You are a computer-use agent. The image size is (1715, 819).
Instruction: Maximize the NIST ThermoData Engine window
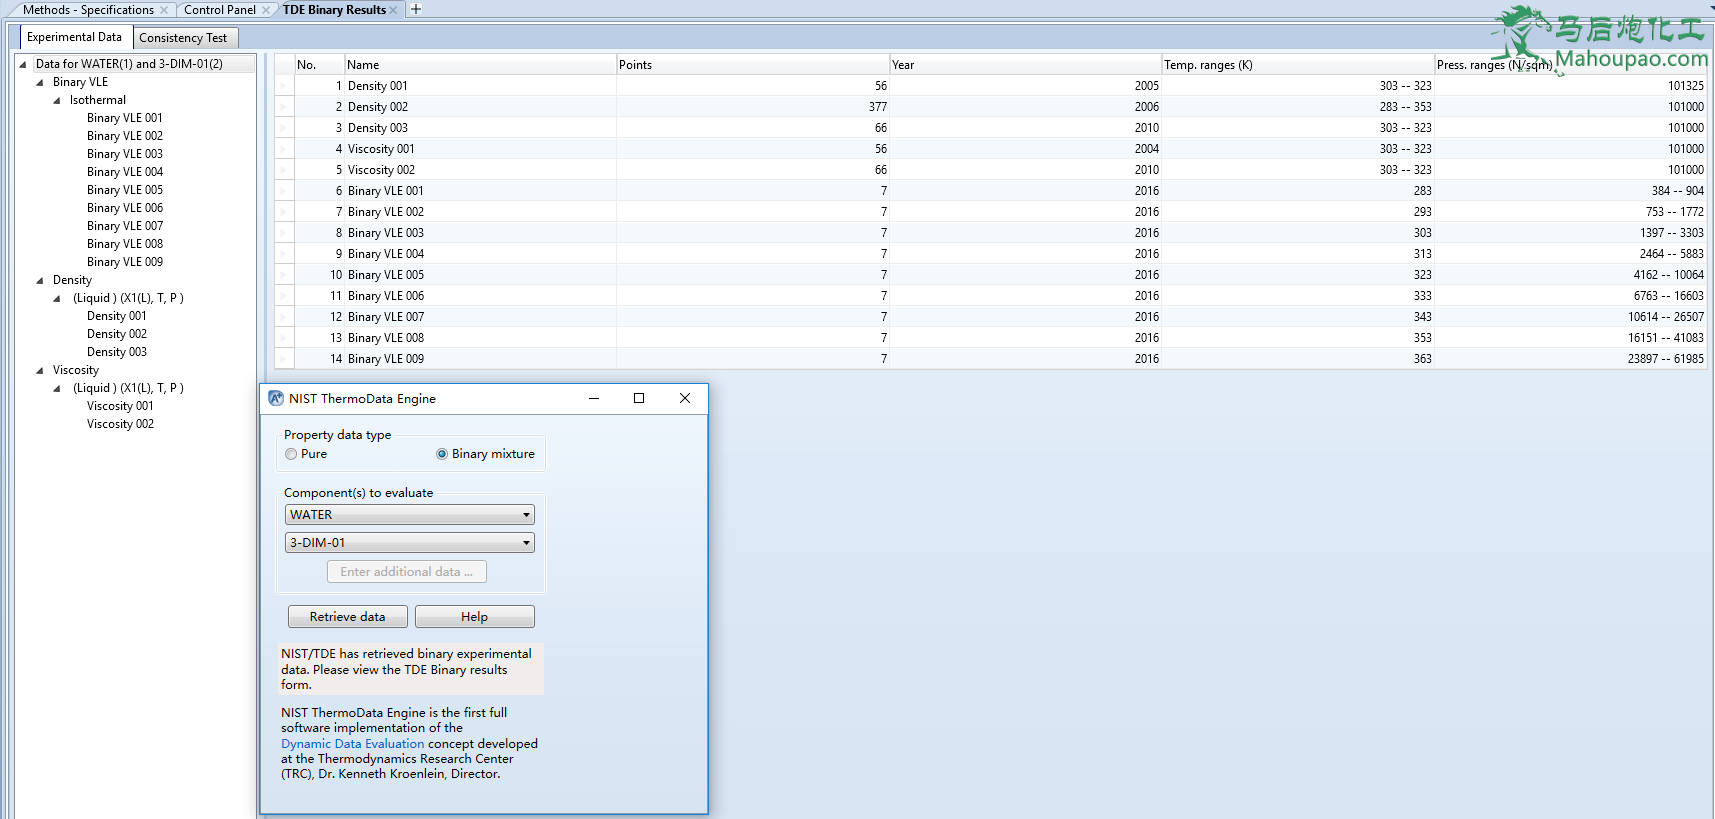point(639,398)
